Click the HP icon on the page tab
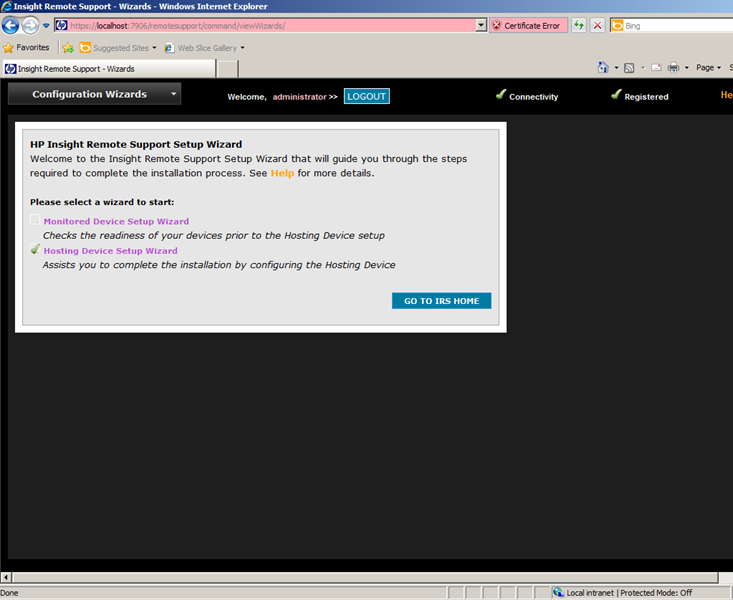Screen dimensions: 733x600 click(10, 69)
